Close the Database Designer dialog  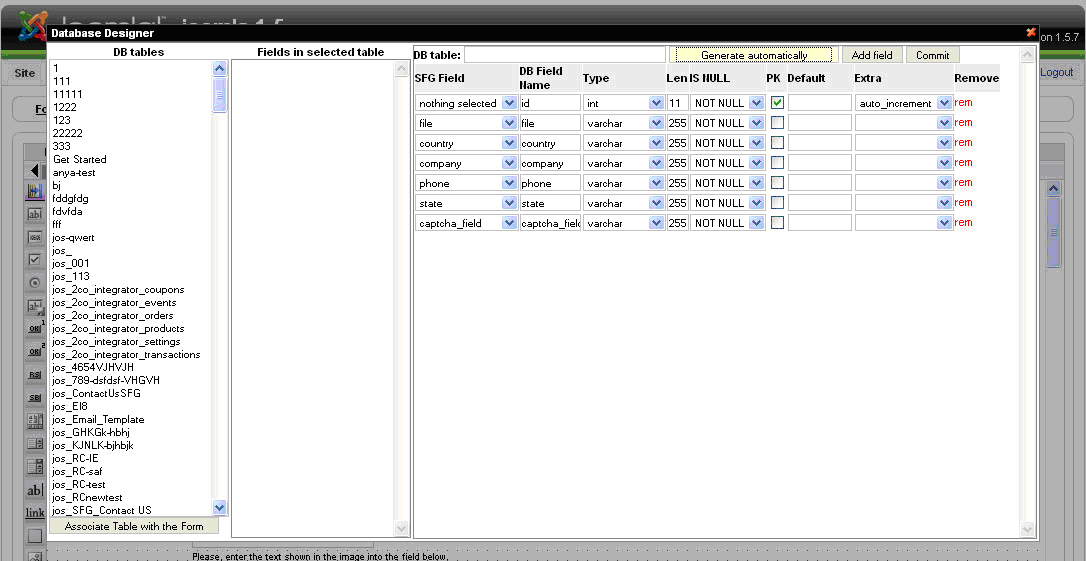[1031, 32]
